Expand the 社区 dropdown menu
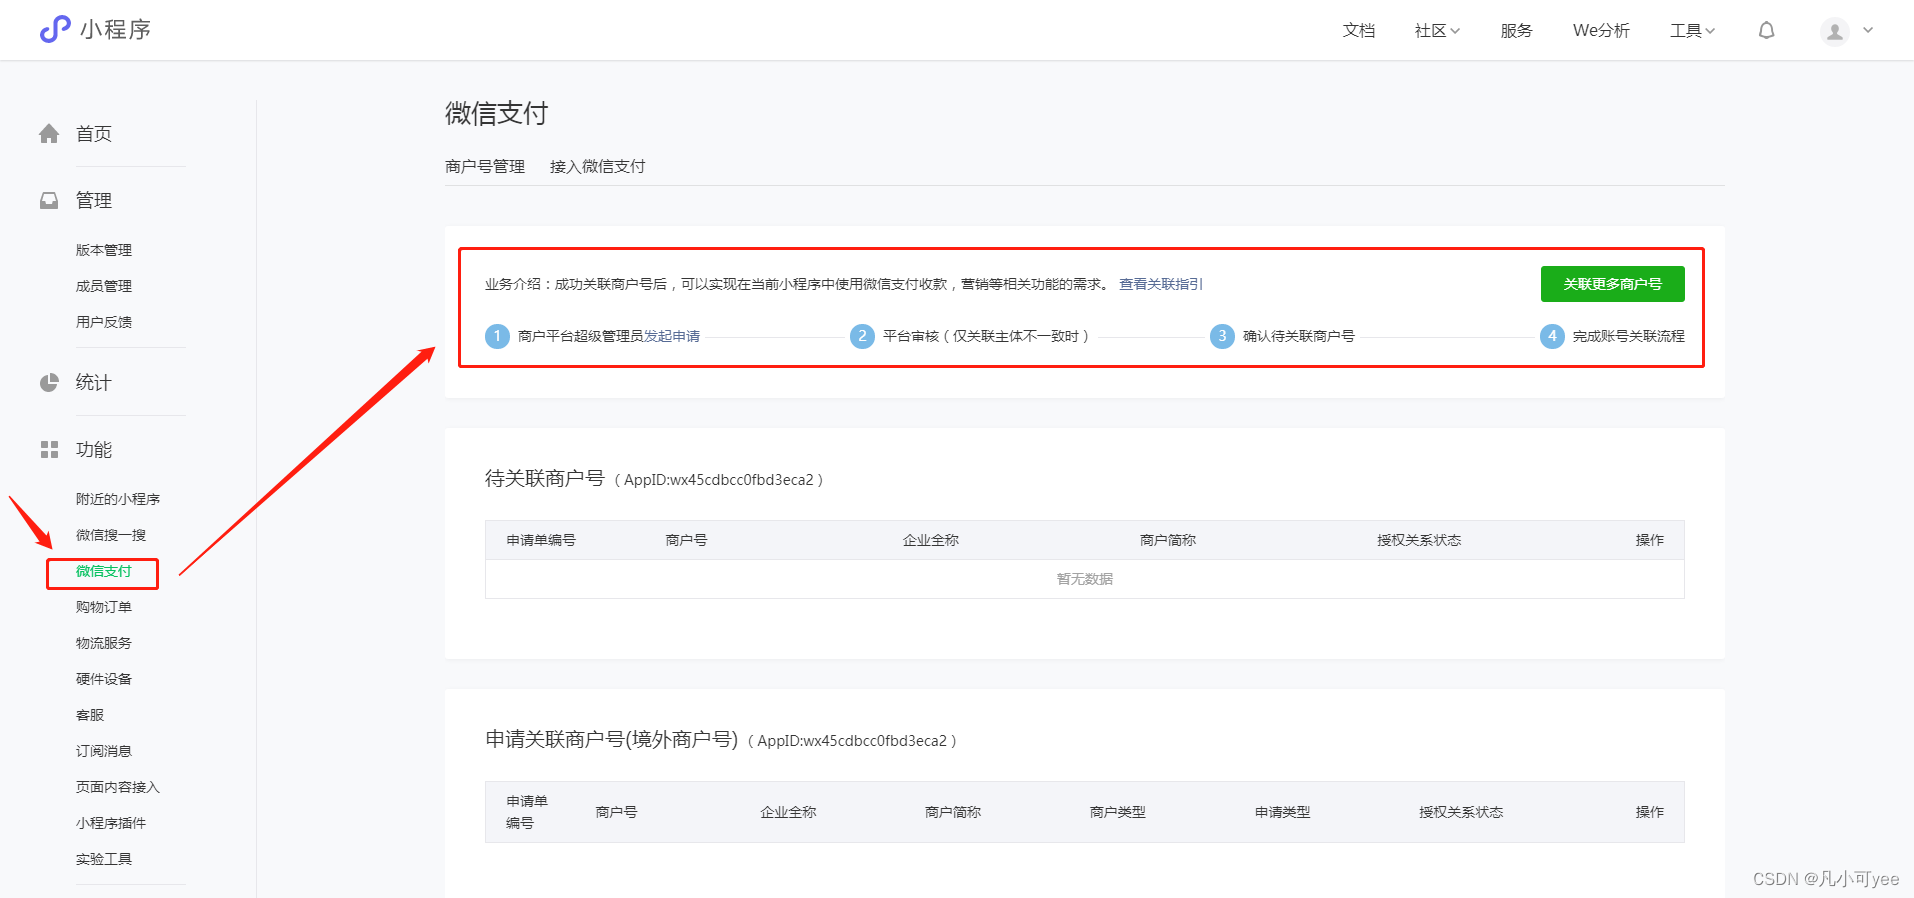The image size is (1914, 898). click(x=1437, y=30)
